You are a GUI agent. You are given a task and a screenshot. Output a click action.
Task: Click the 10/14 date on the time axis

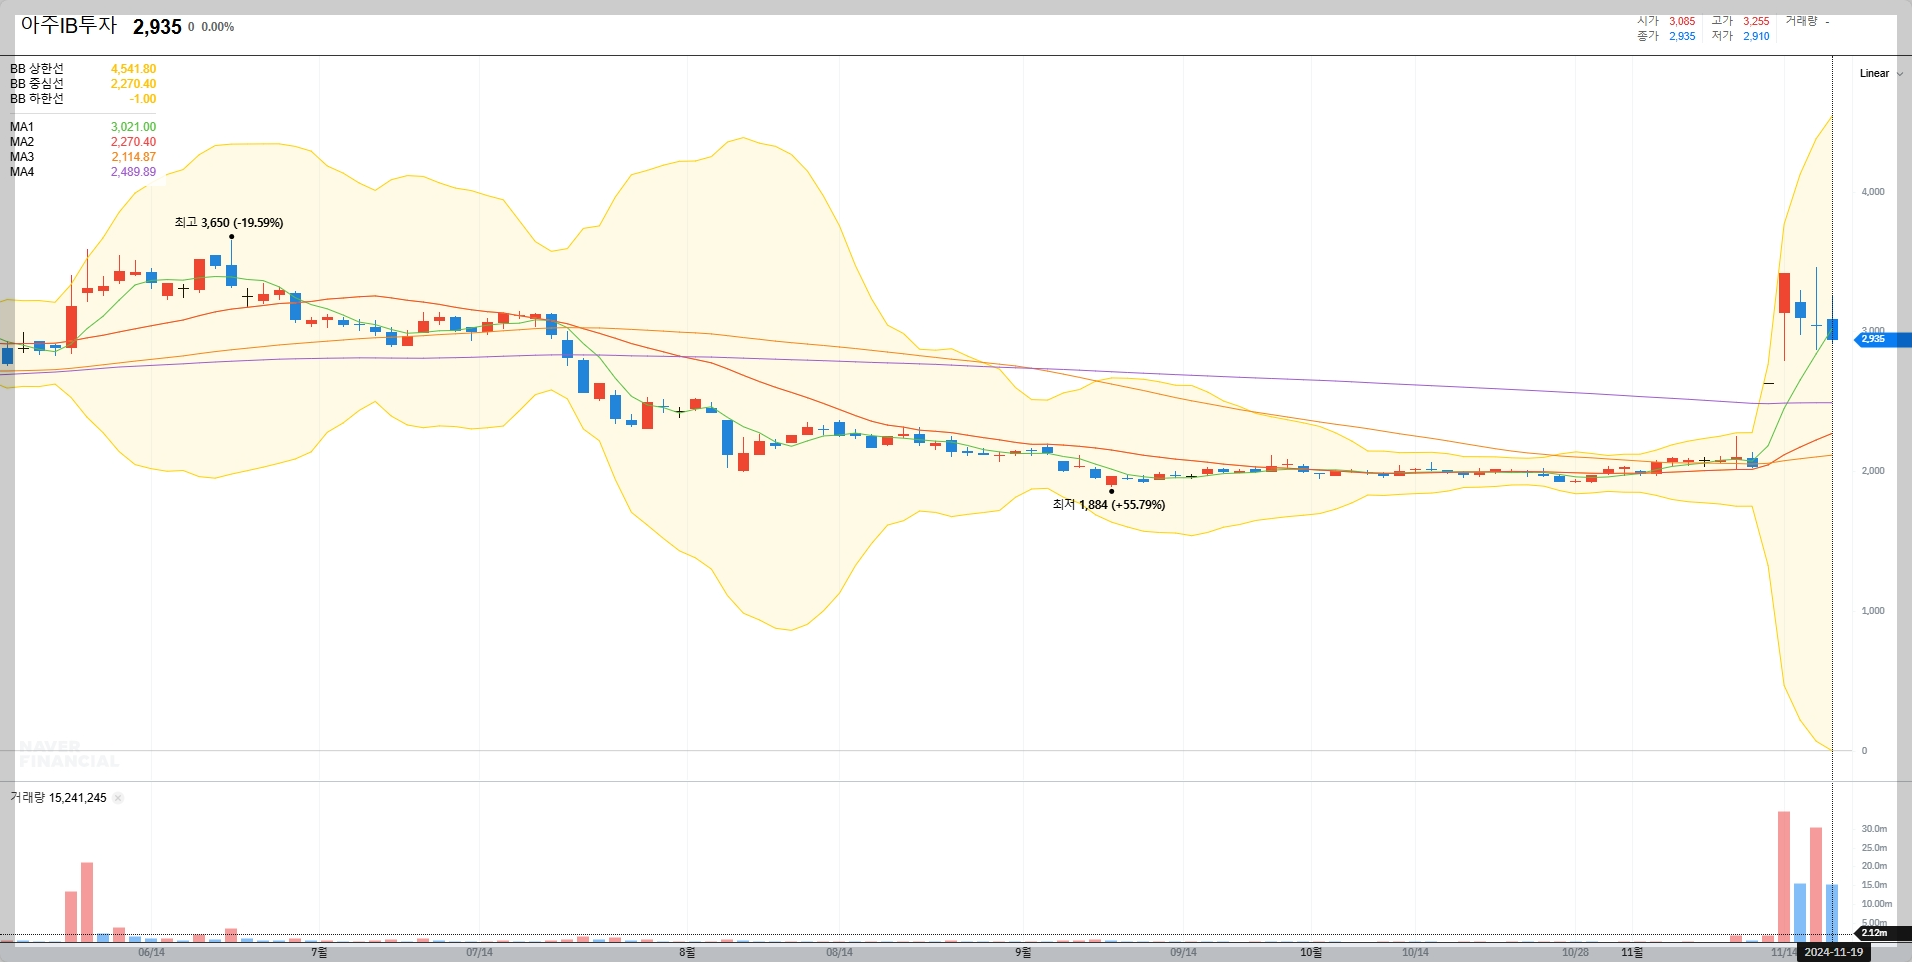1415,953
